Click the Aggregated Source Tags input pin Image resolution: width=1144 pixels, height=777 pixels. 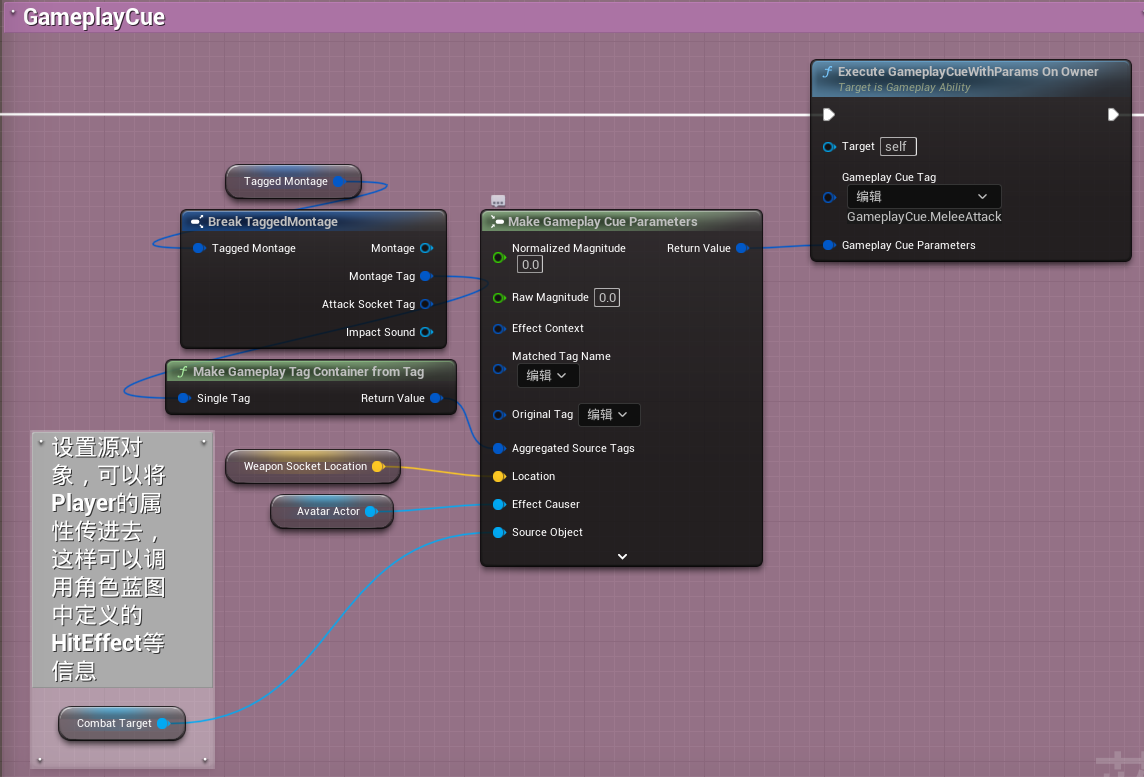point(499,449)
